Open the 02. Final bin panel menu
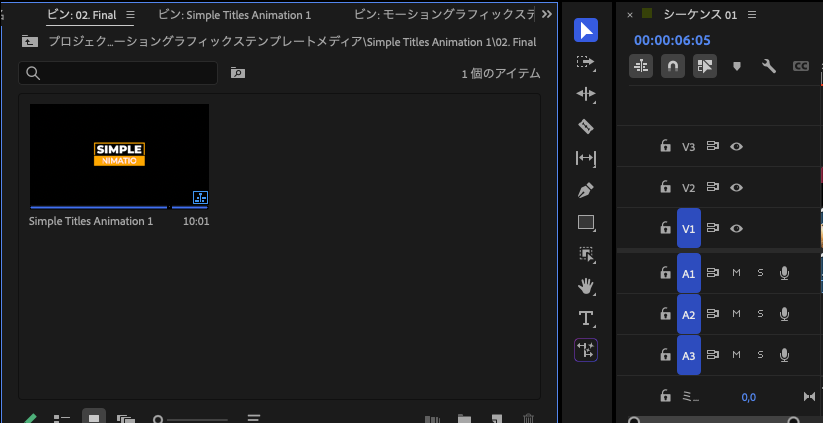The height and width of the screenshot is (423, 823). tap(131, 15)
